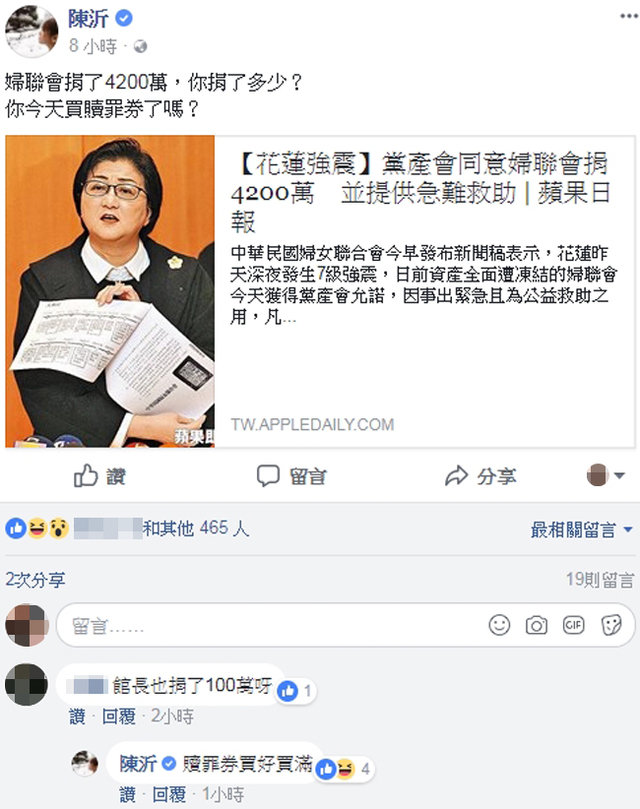Open the Apple Daily article thumbnail image
The image size is (640, 809).
110,292
